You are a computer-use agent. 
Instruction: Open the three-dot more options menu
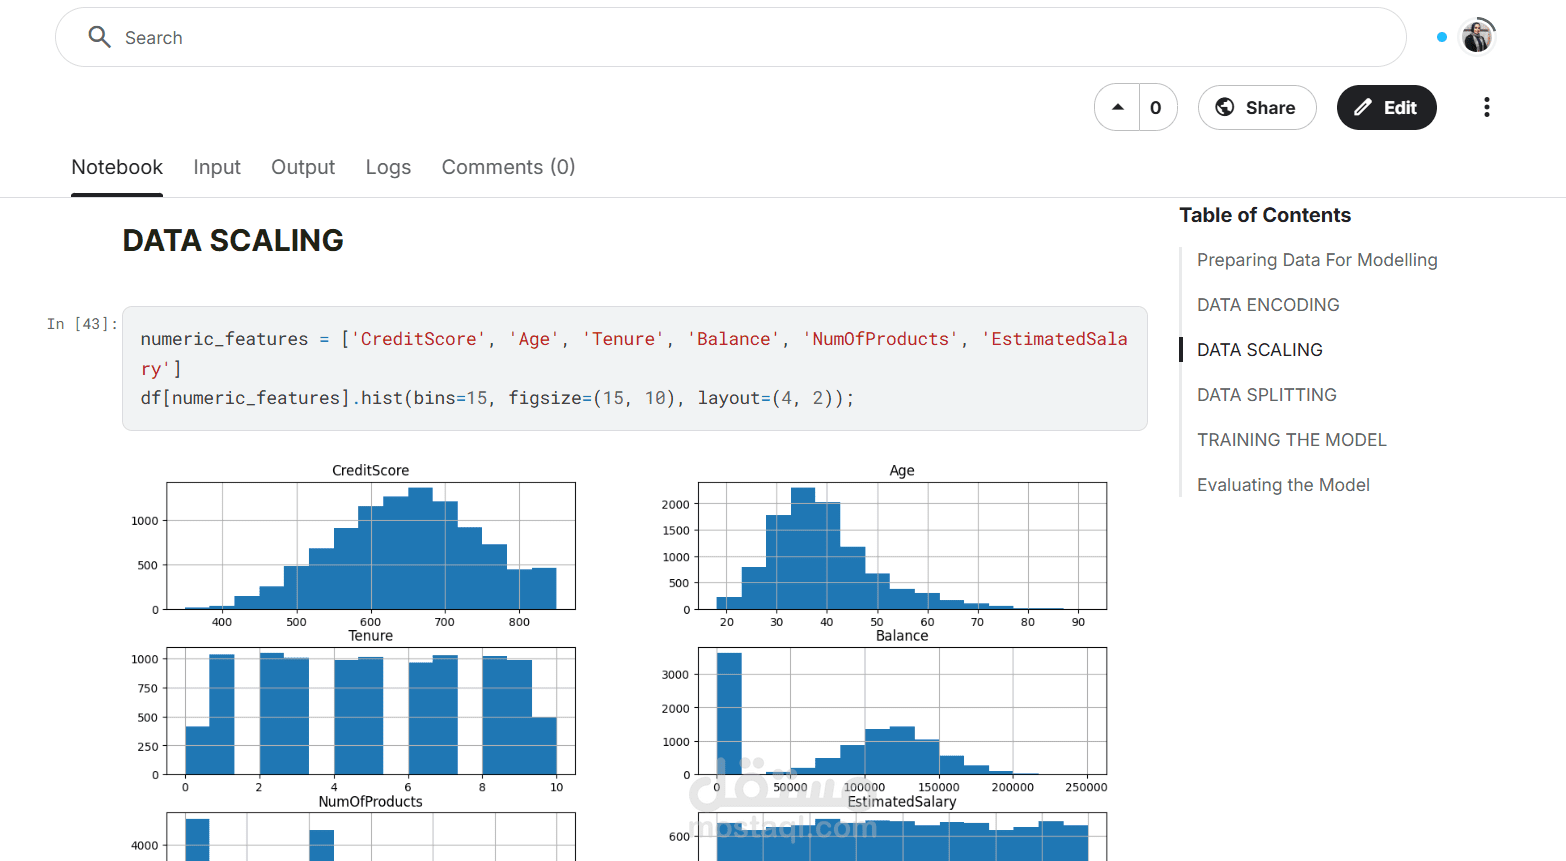pos(1487,107)
